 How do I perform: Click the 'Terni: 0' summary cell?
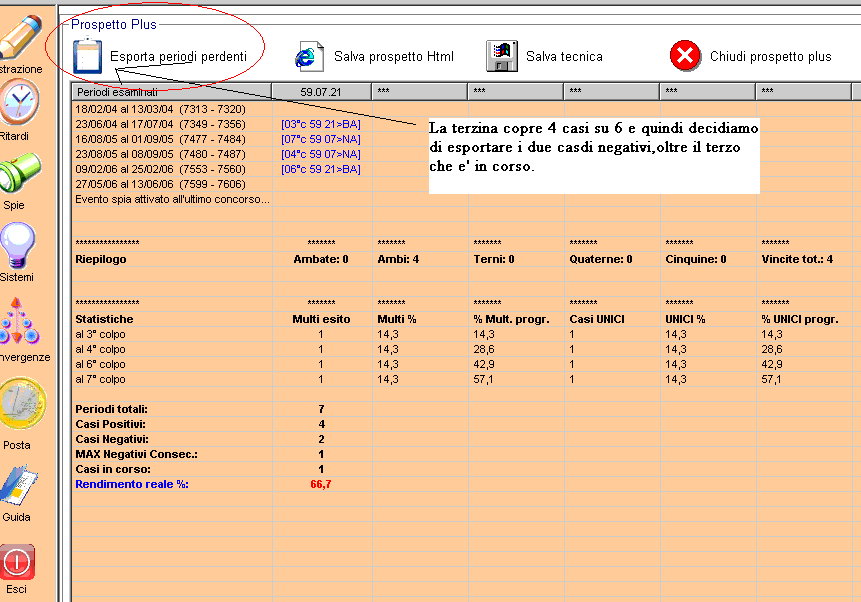click(494, 259)
